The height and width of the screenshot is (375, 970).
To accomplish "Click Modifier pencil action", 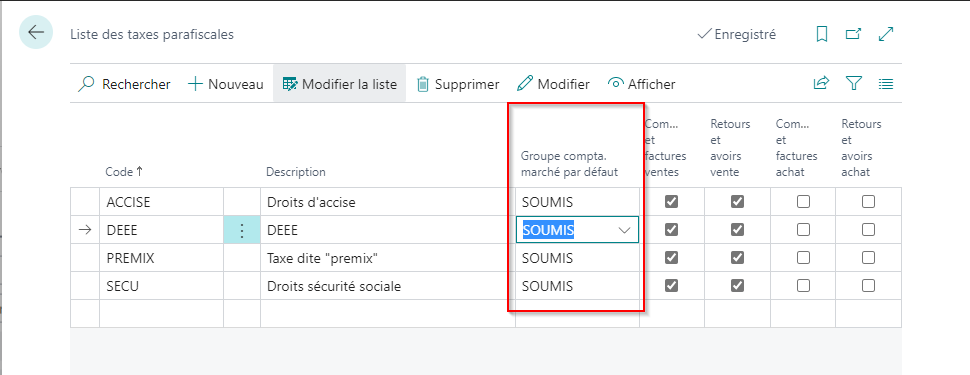I will coord(554,84).
